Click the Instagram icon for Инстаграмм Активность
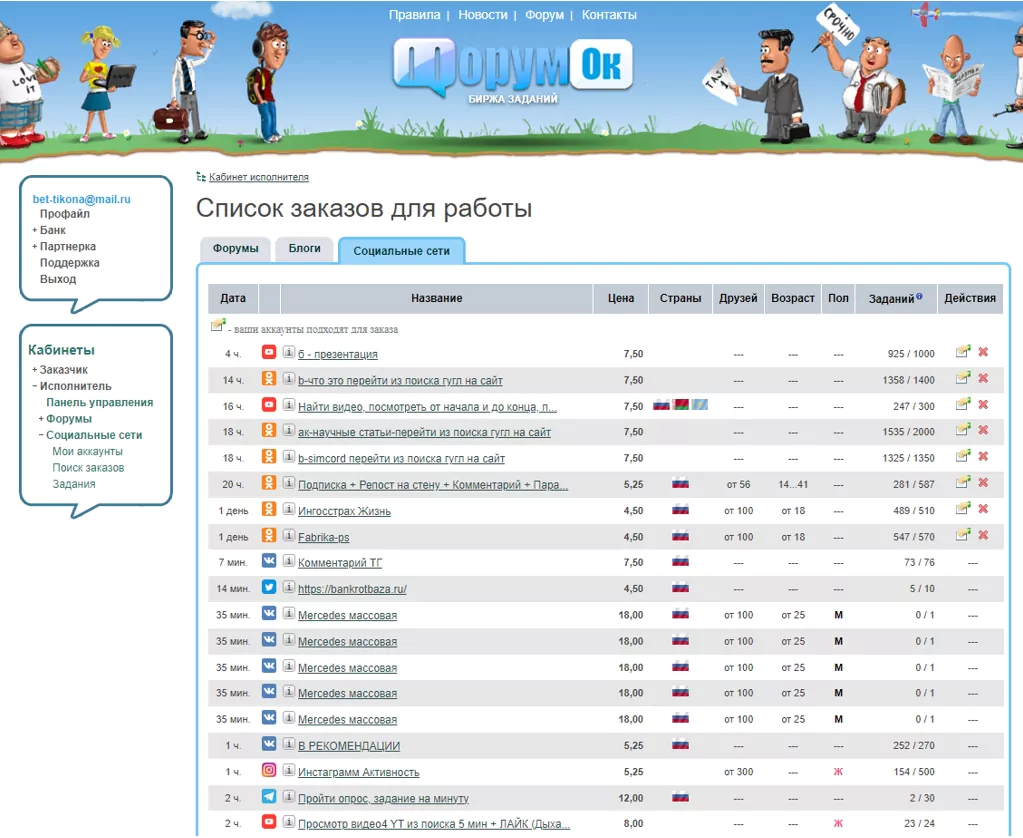The height and width of the screenshot is (838, 1023). pyautogui.click(x=269, y=770)
